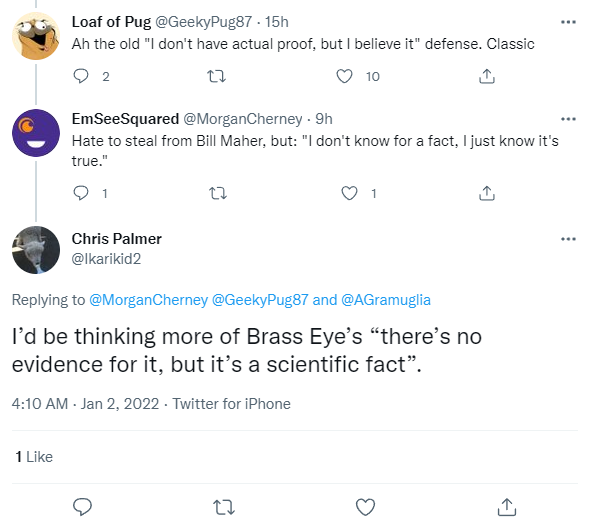Like EmSeeSquared's tweet

tap(349, 193)
